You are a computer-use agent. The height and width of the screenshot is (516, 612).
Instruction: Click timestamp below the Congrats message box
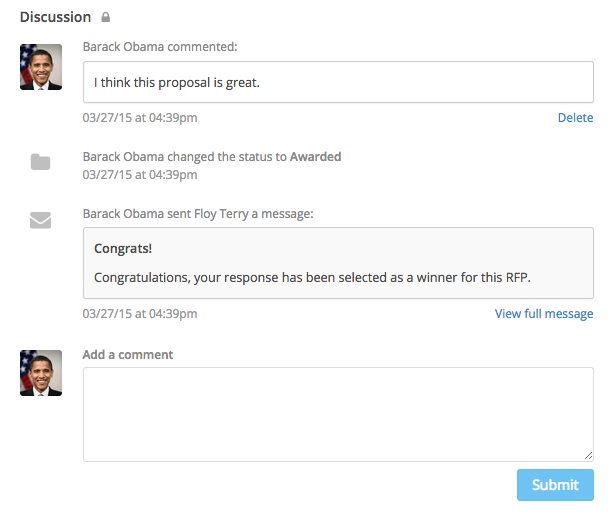pyautogui.click(x=140, y=313)
